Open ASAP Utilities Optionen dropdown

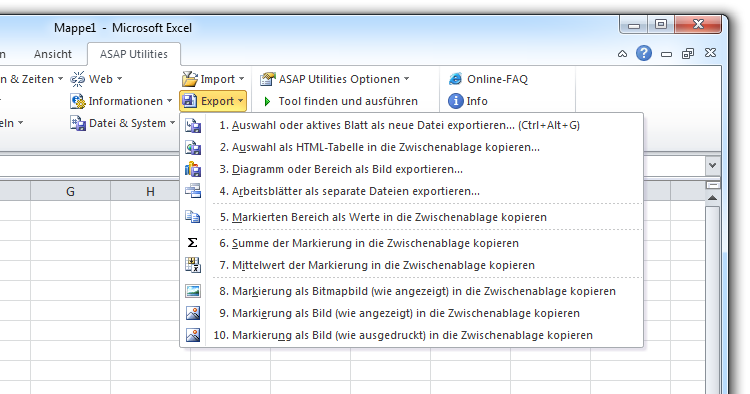[x=407, y=79]
